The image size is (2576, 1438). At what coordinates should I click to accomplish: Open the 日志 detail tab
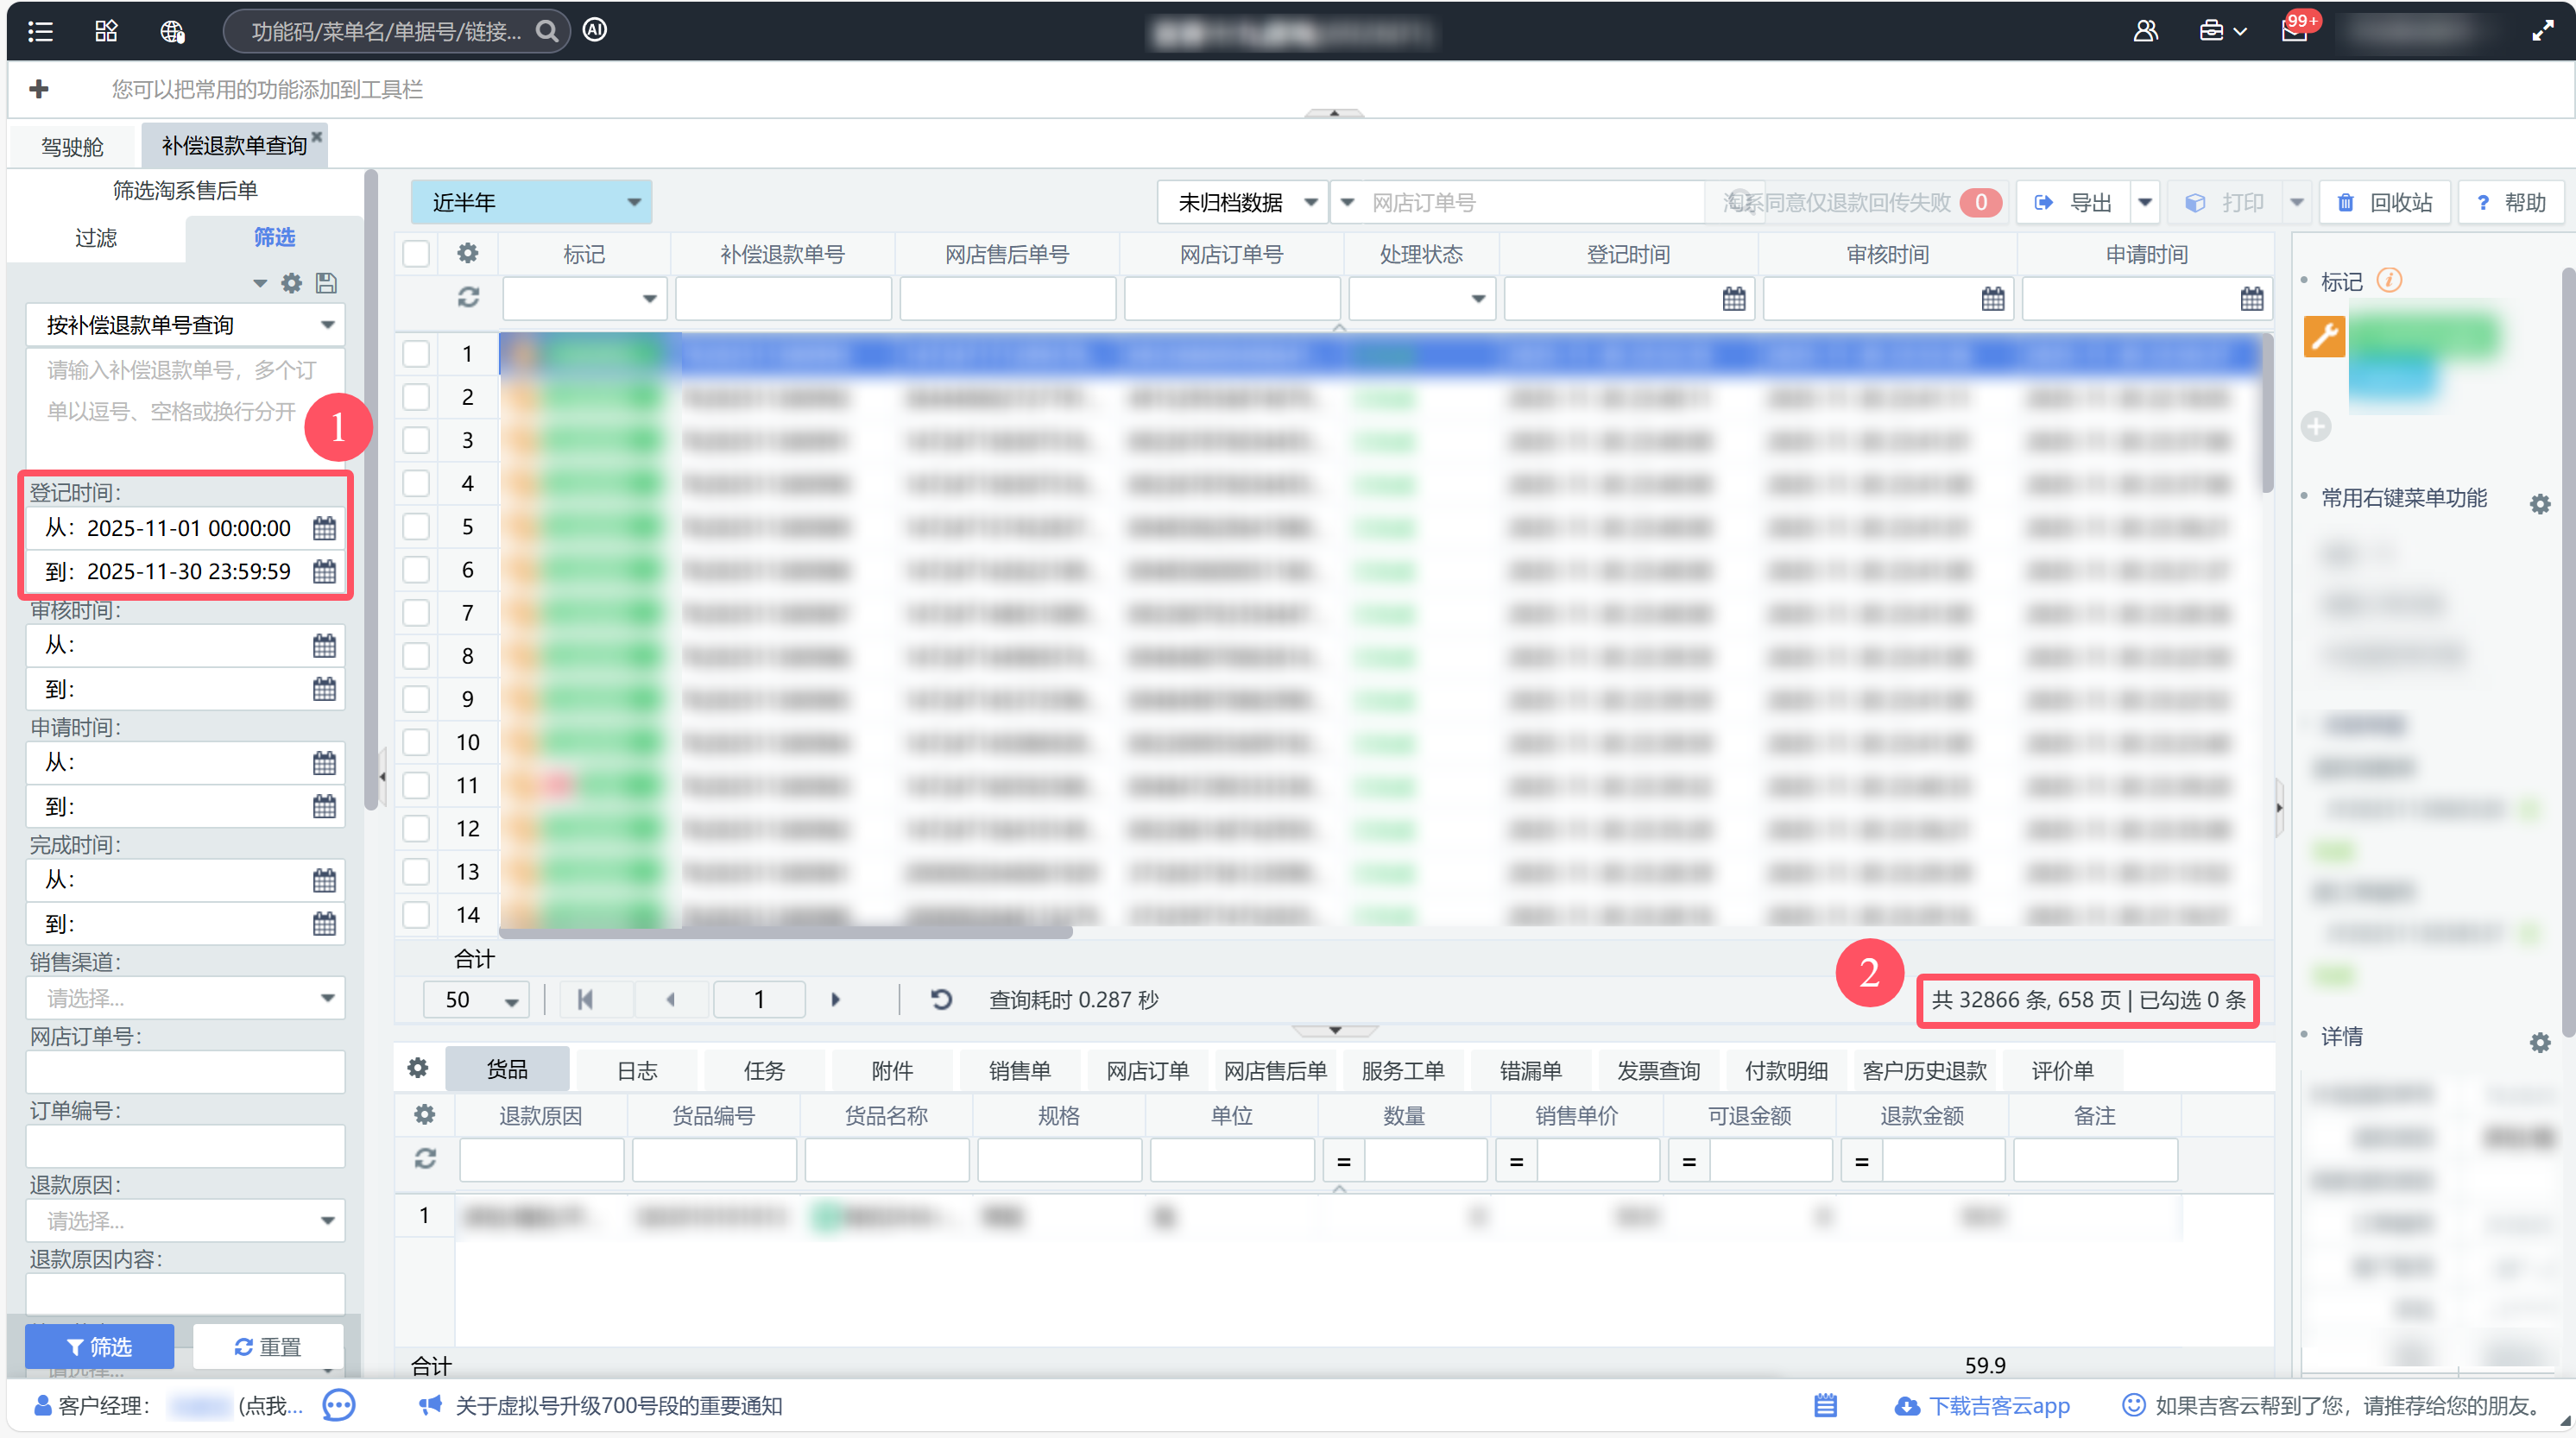(637, 1070)
